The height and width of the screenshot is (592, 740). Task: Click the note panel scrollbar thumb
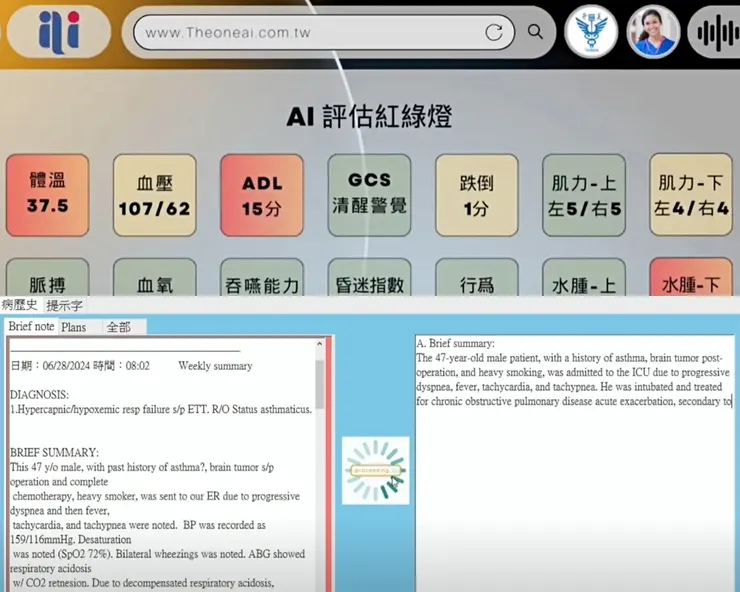(x=320, y=384)
